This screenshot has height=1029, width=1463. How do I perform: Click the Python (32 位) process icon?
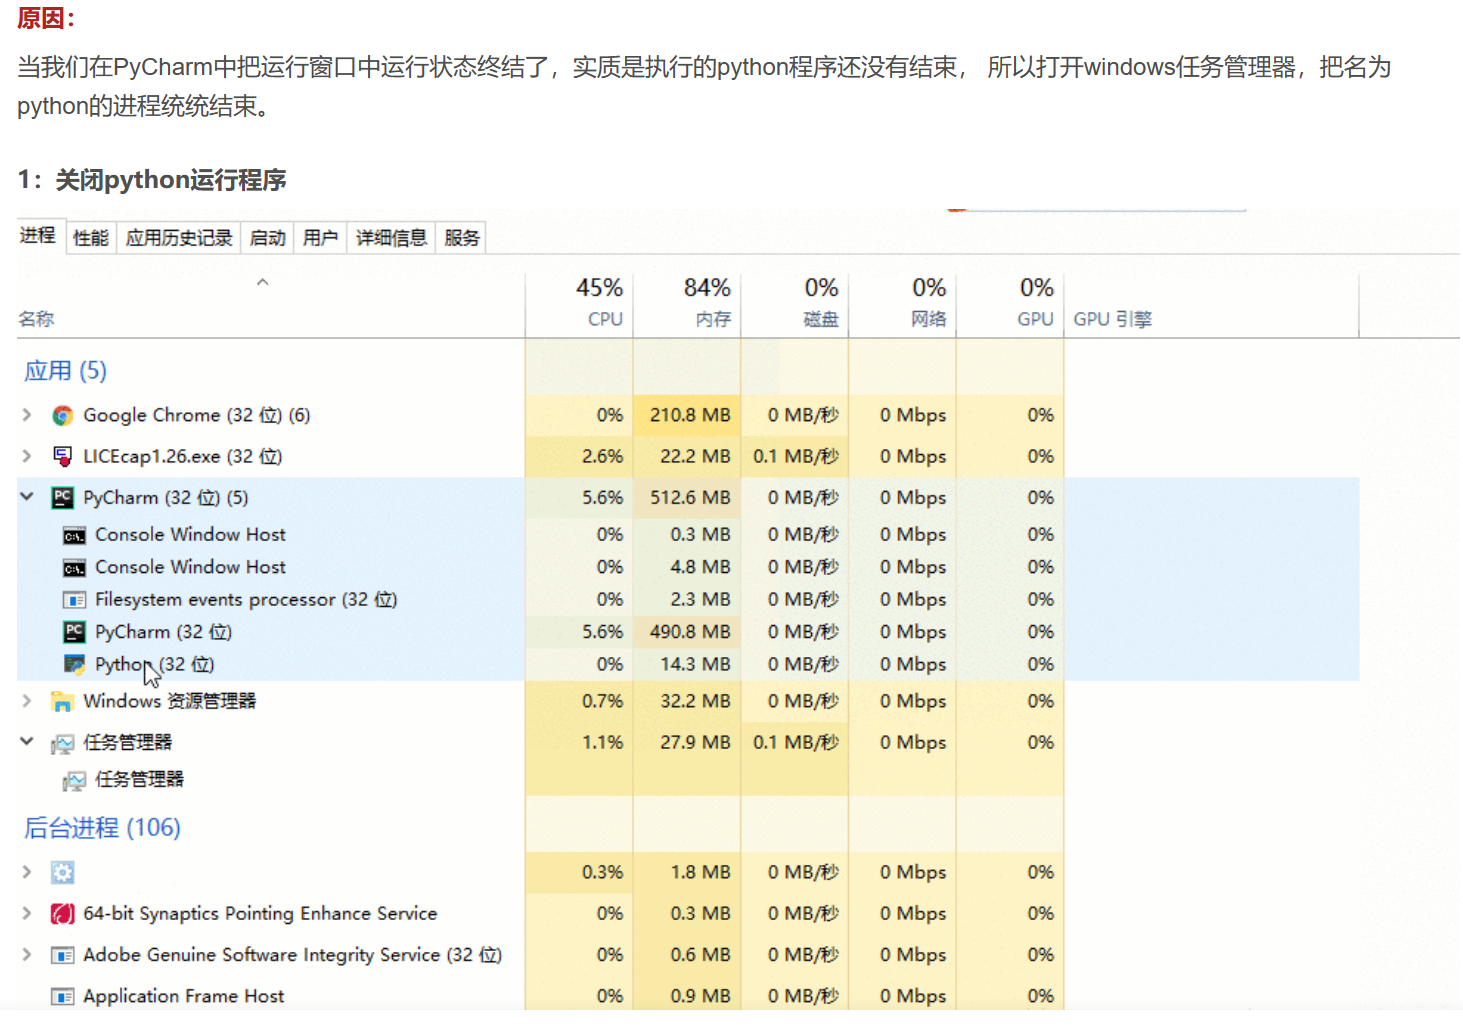[74, 664]
